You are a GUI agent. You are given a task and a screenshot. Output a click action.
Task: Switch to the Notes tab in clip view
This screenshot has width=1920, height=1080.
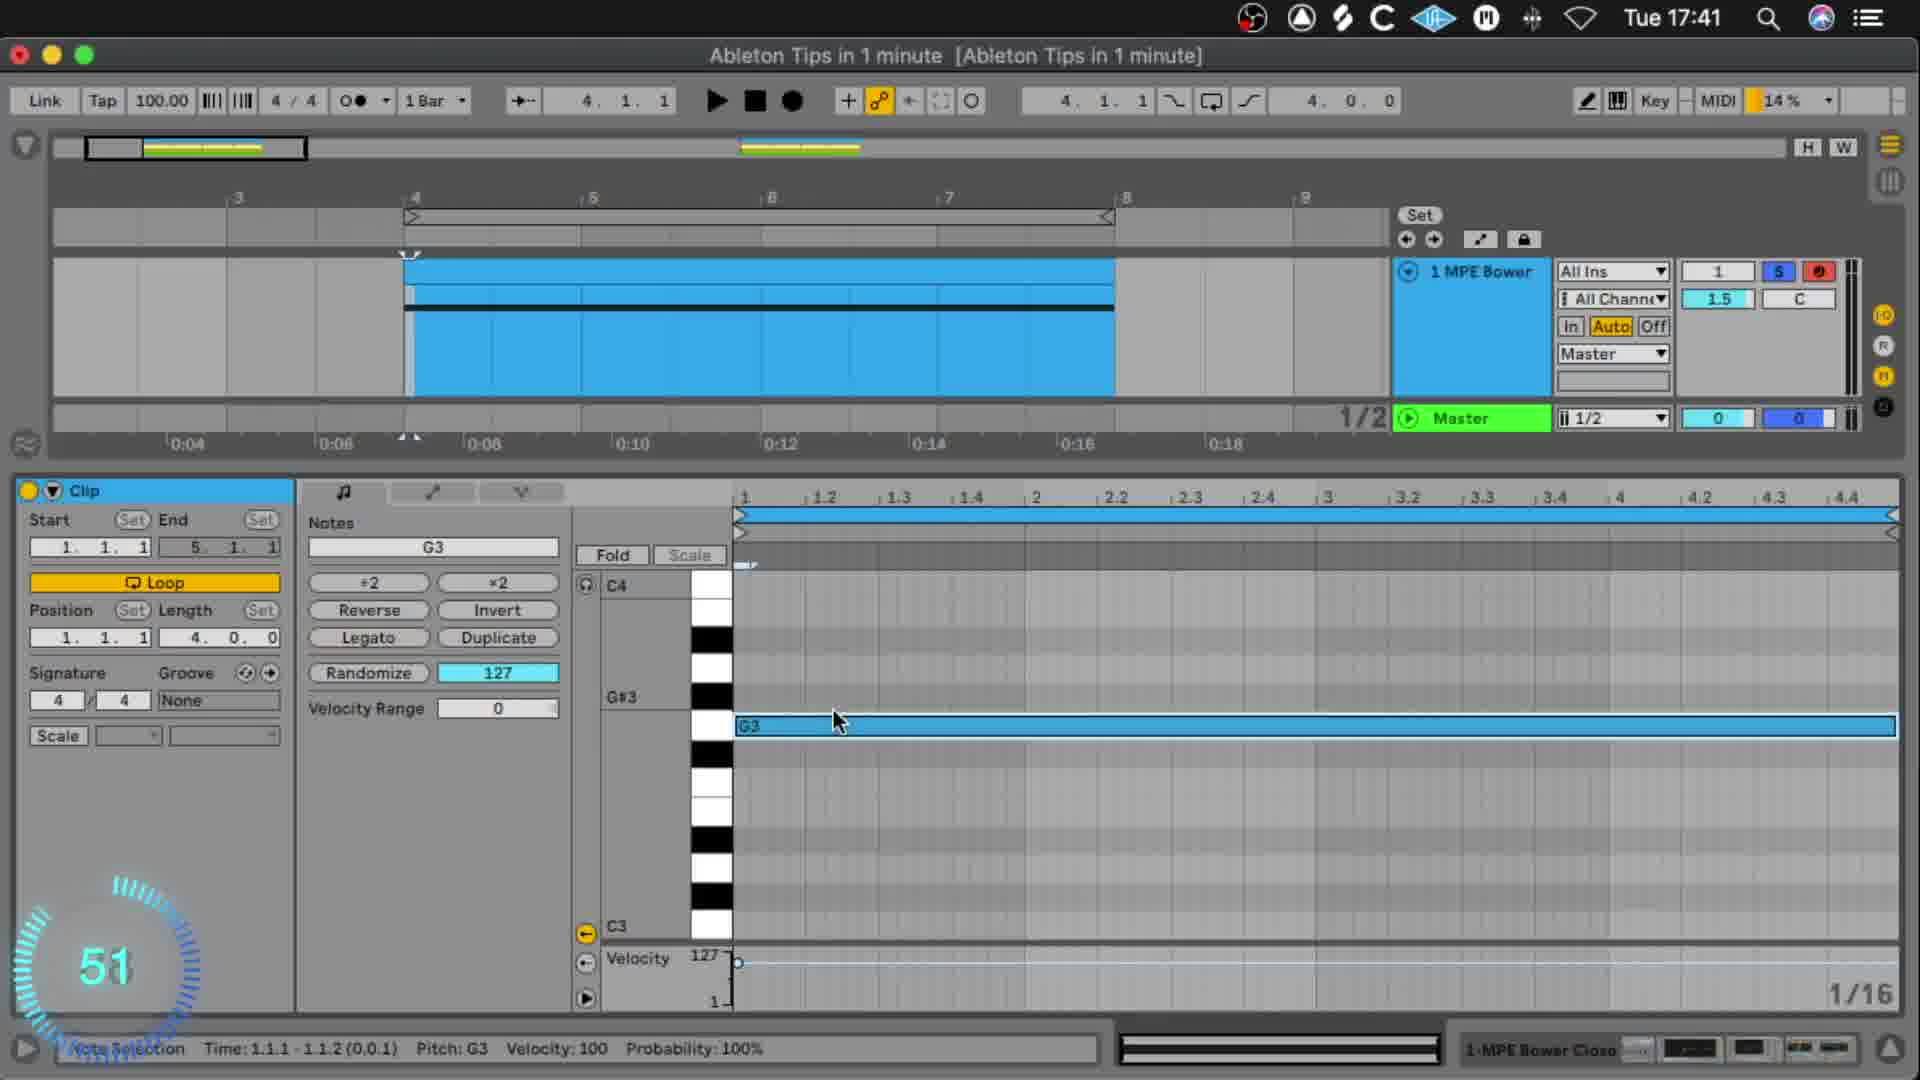pos(343,492)
